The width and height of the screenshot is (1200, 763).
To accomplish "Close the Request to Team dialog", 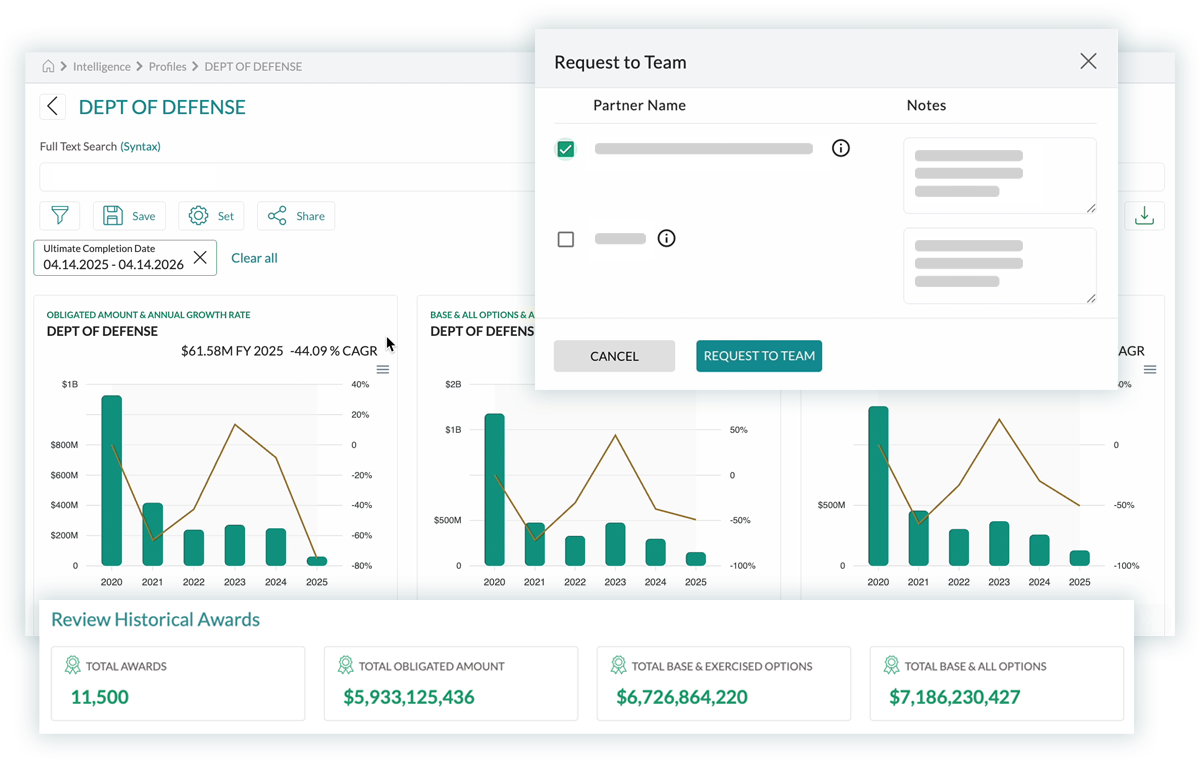I will [x=1088, y=62].
